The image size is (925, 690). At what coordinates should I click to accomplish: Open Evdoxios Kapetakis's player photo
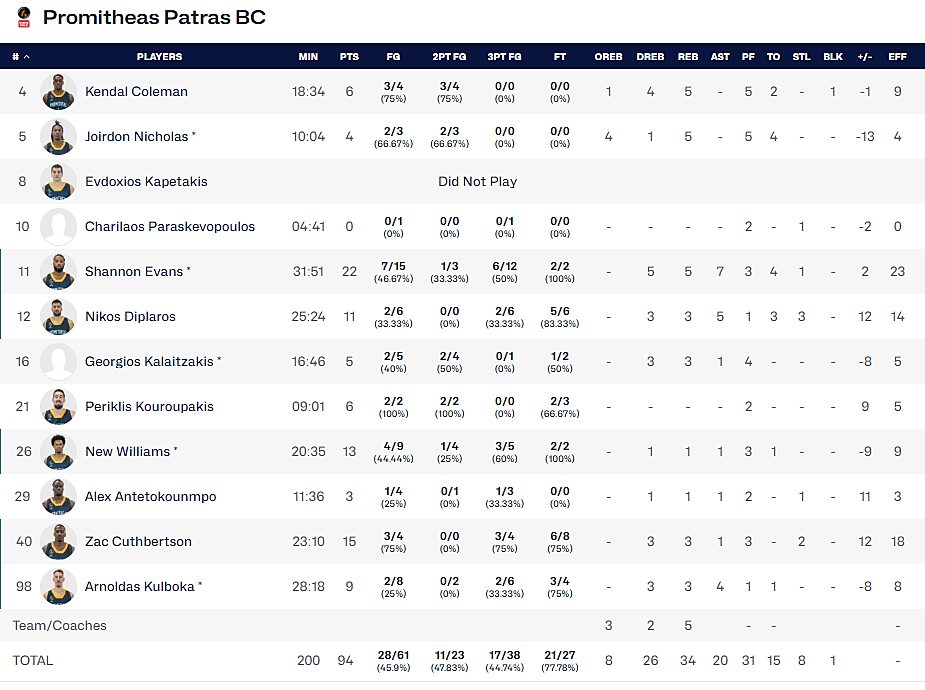click(58, 182)
